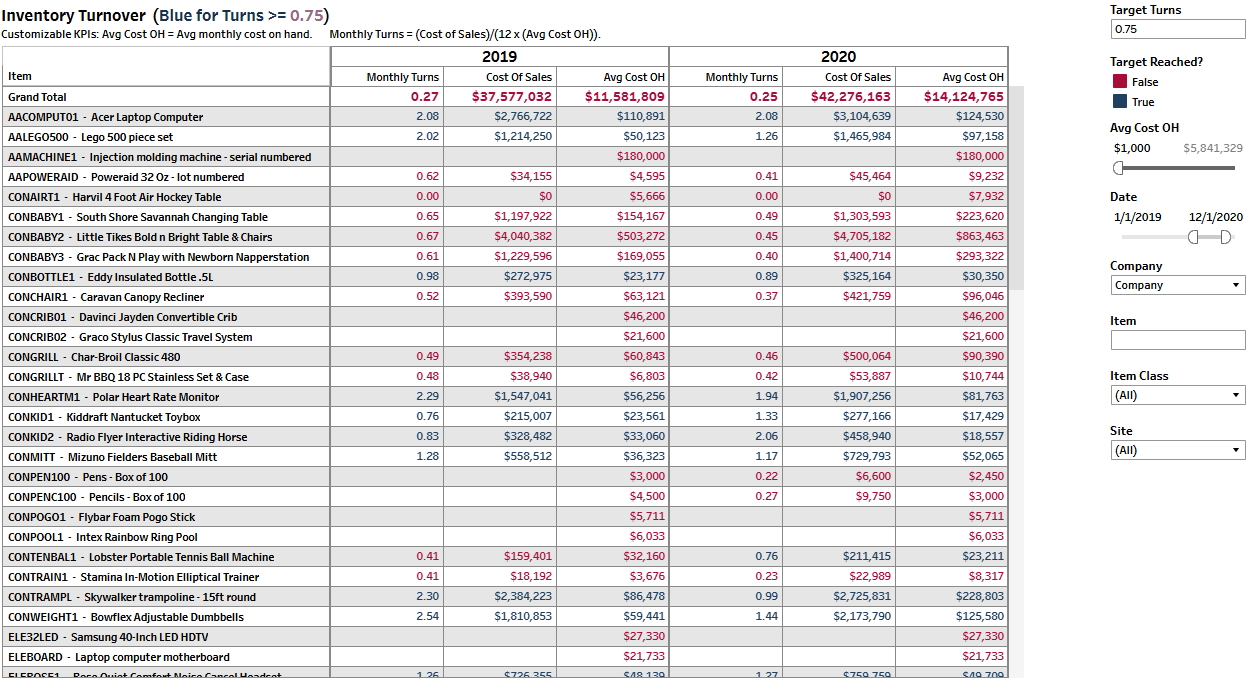Click the True dark blue legend swatch

coord(1119,102)
